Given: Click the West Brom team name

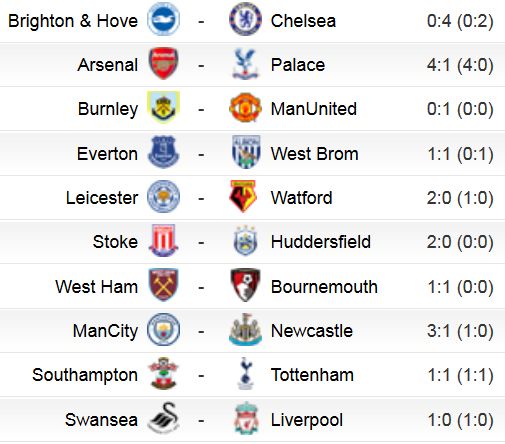Looking at the screenshot, I should tap(315, 154).
